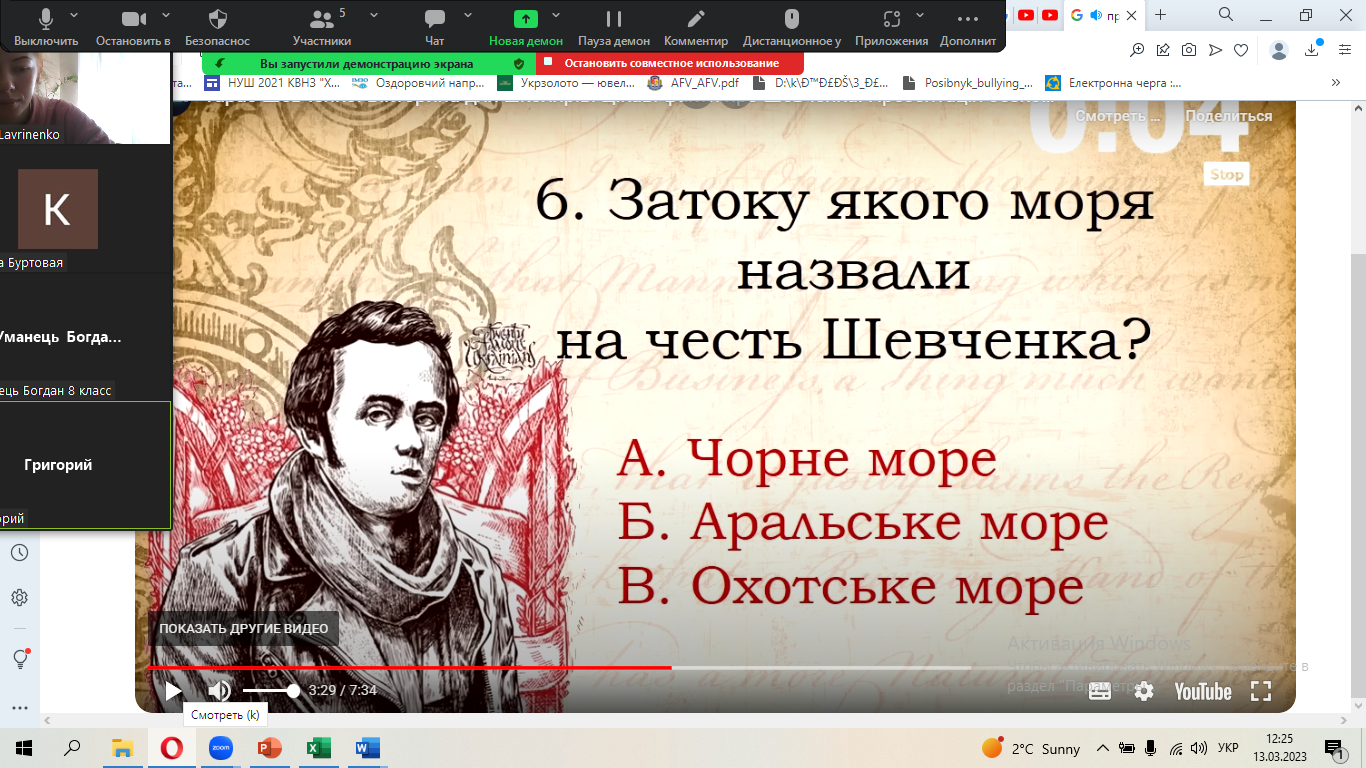Open the Zoom Chat panel
Image resolution: width=1366 pixels, height=768 pixels.
435,27
